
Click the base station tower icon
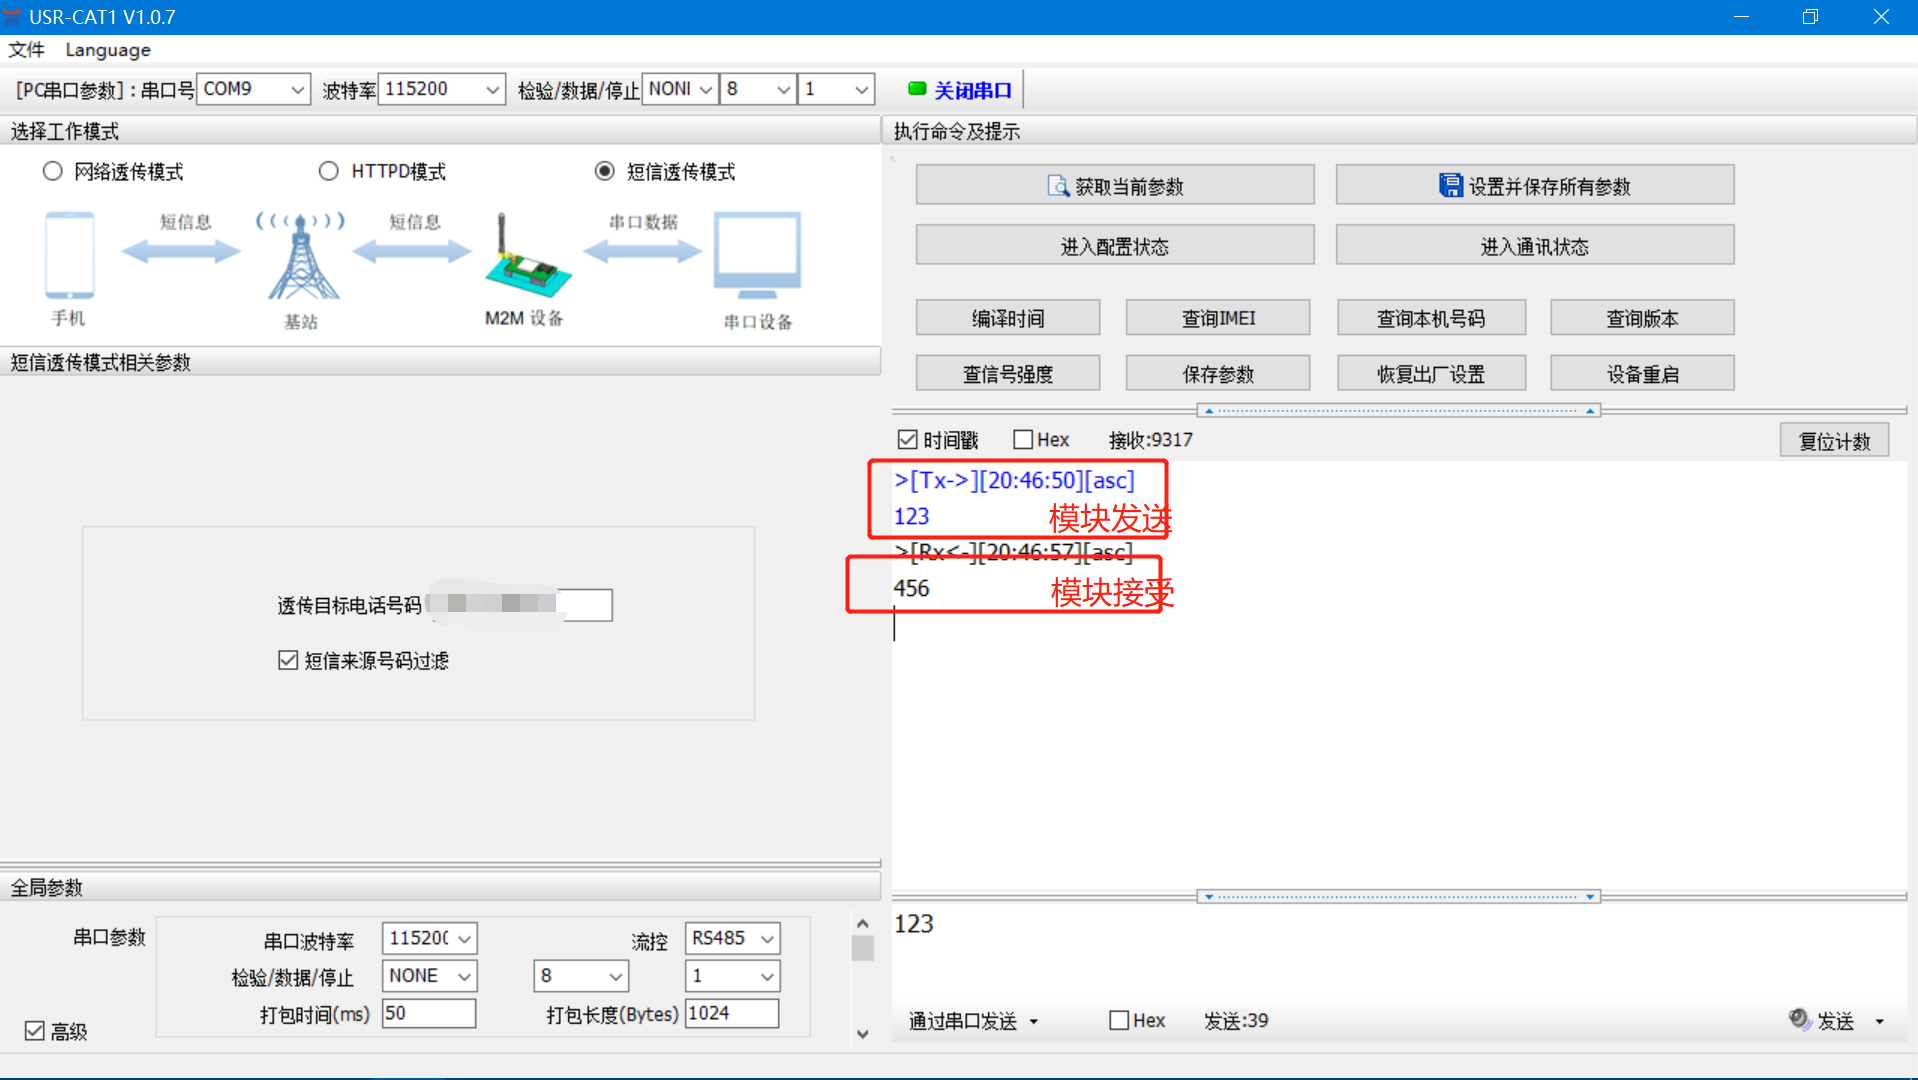point(301,256)
